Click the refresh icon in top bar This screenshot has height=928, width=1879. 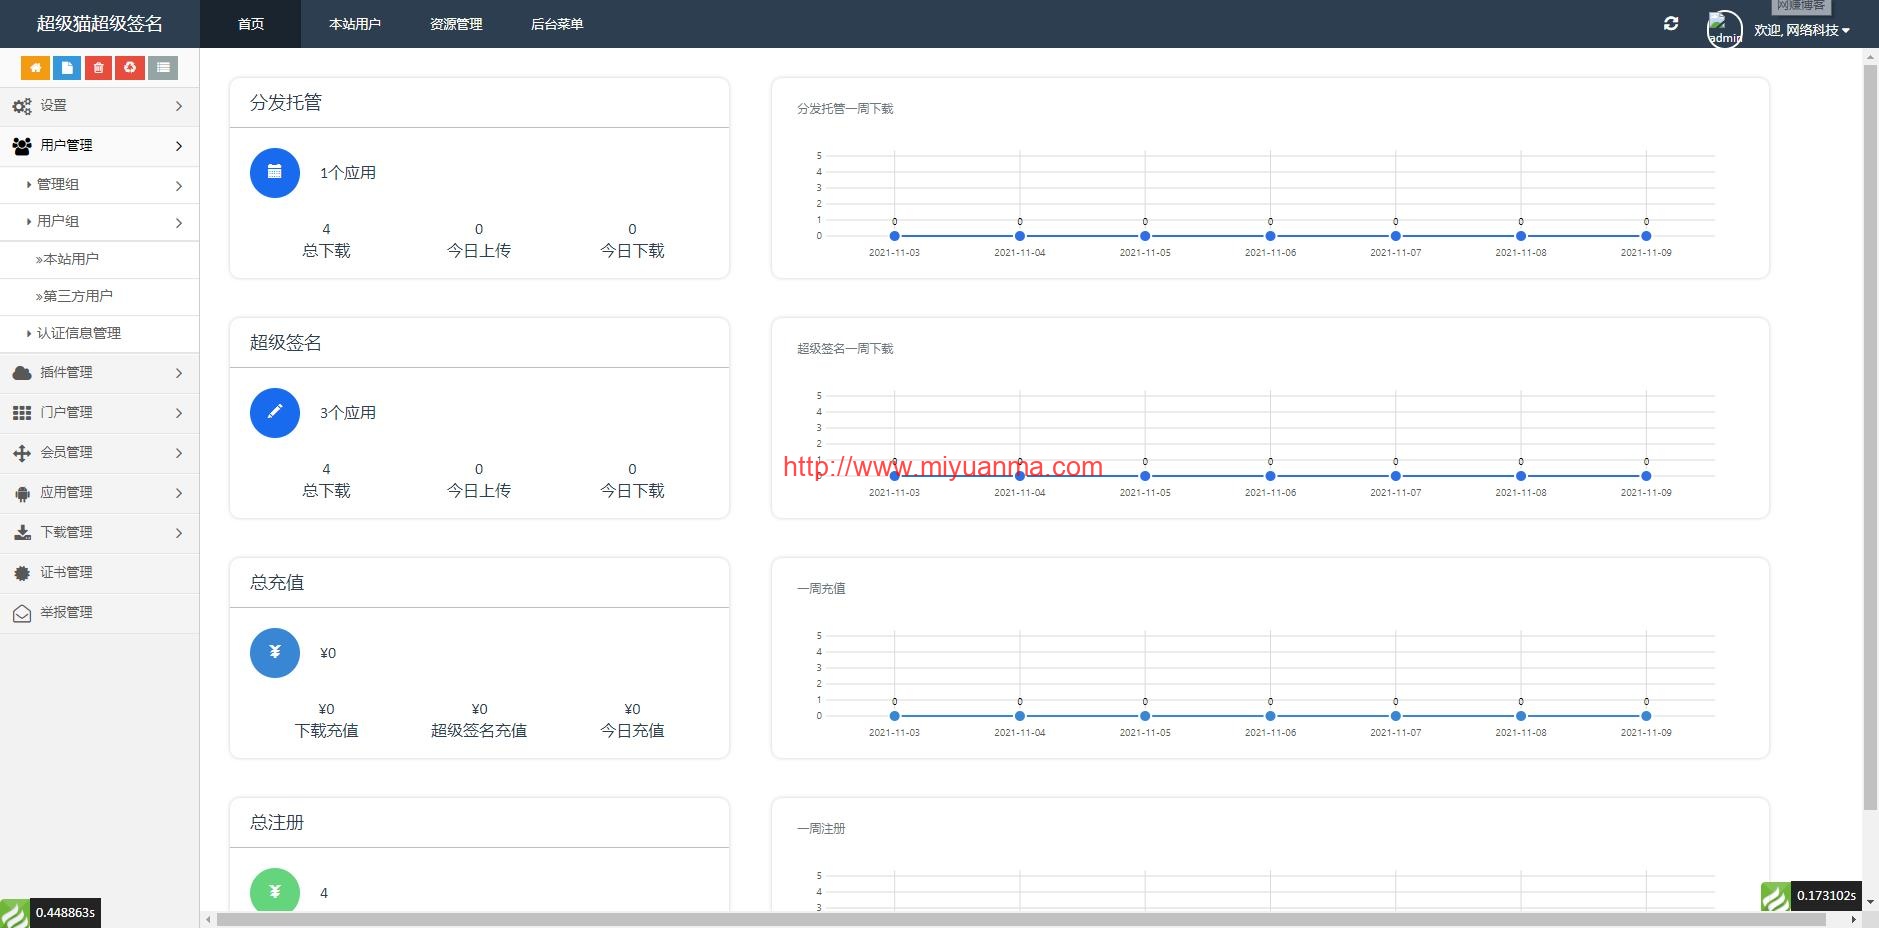pyautogui.click(x=1671, y=23)
